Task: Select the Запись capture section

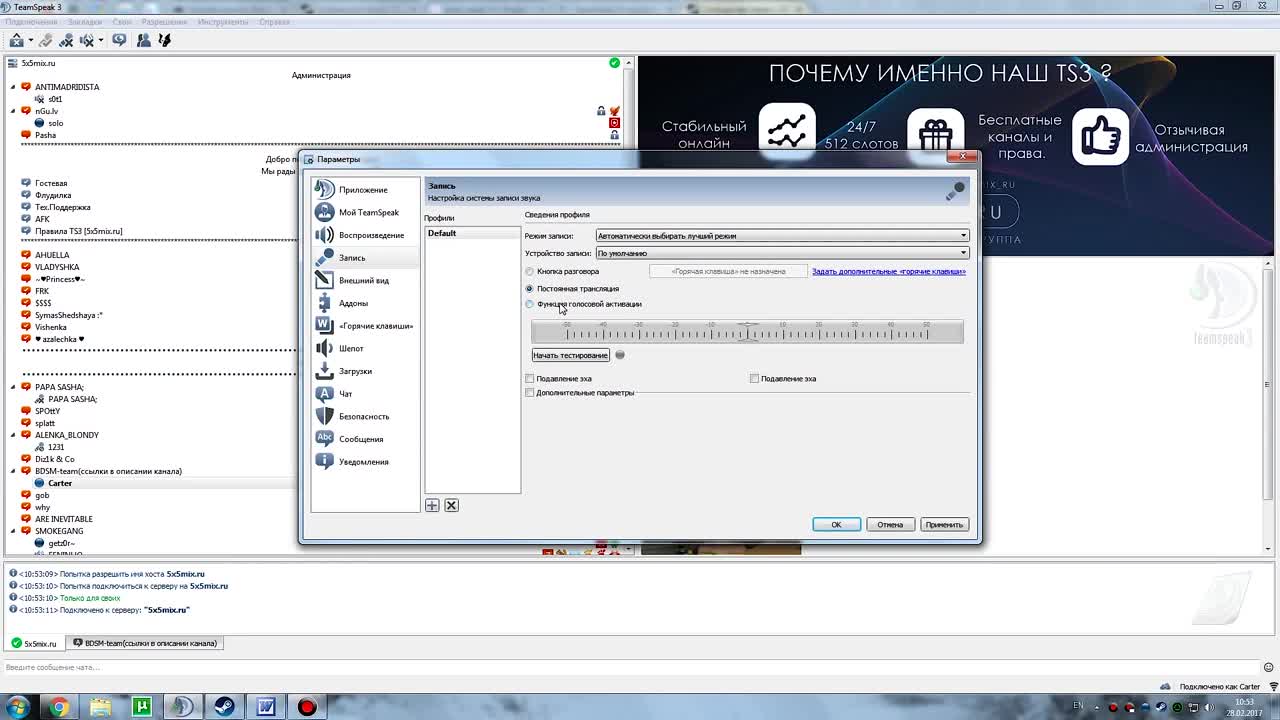Action: (x=365, y=258)
